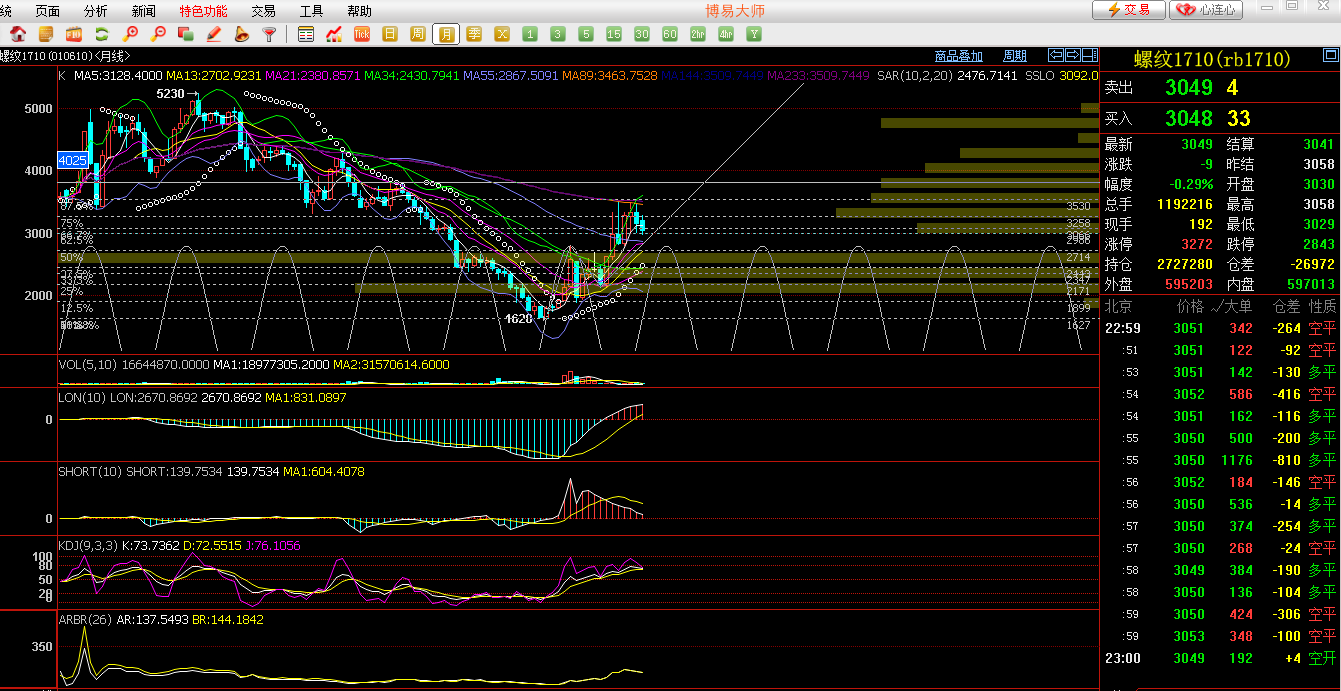
Task: Click the F10 information icon
Action: pos(73,34)
